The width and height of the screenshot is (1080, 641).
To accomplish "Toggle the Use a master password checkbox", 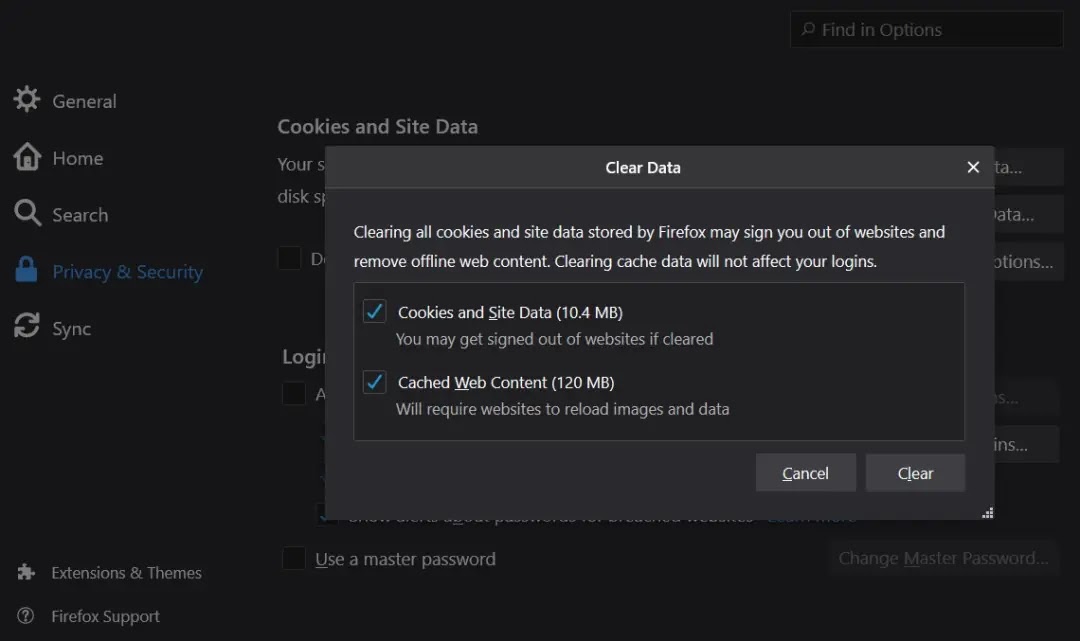I will tap(293, 558).
